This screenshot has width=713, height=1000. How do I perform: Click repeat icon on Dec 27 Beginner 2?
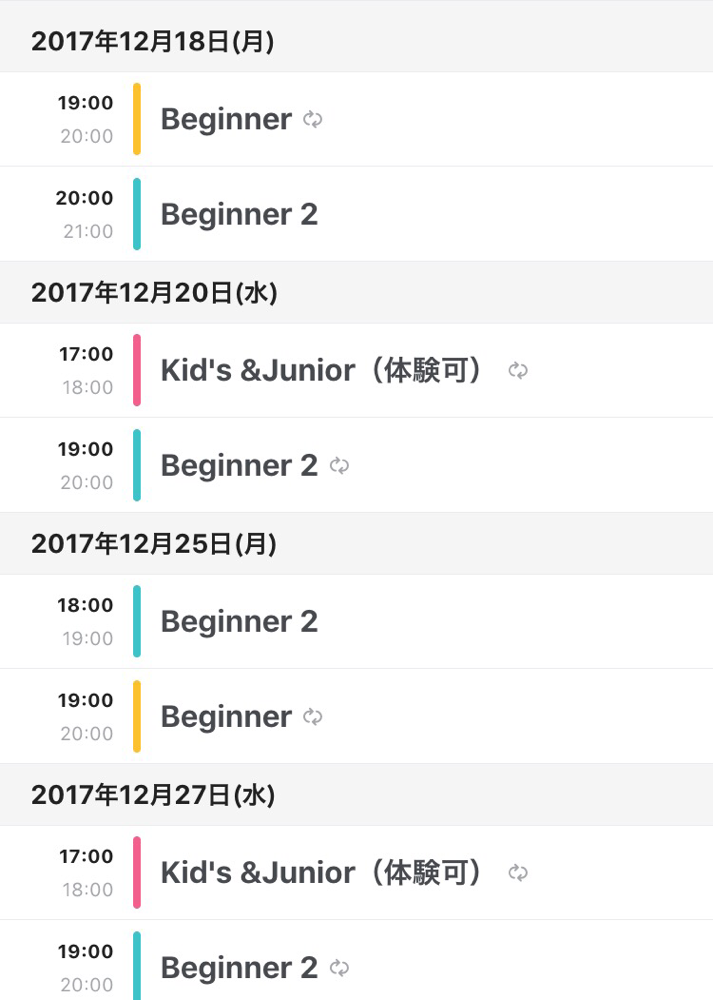[339, 968]
